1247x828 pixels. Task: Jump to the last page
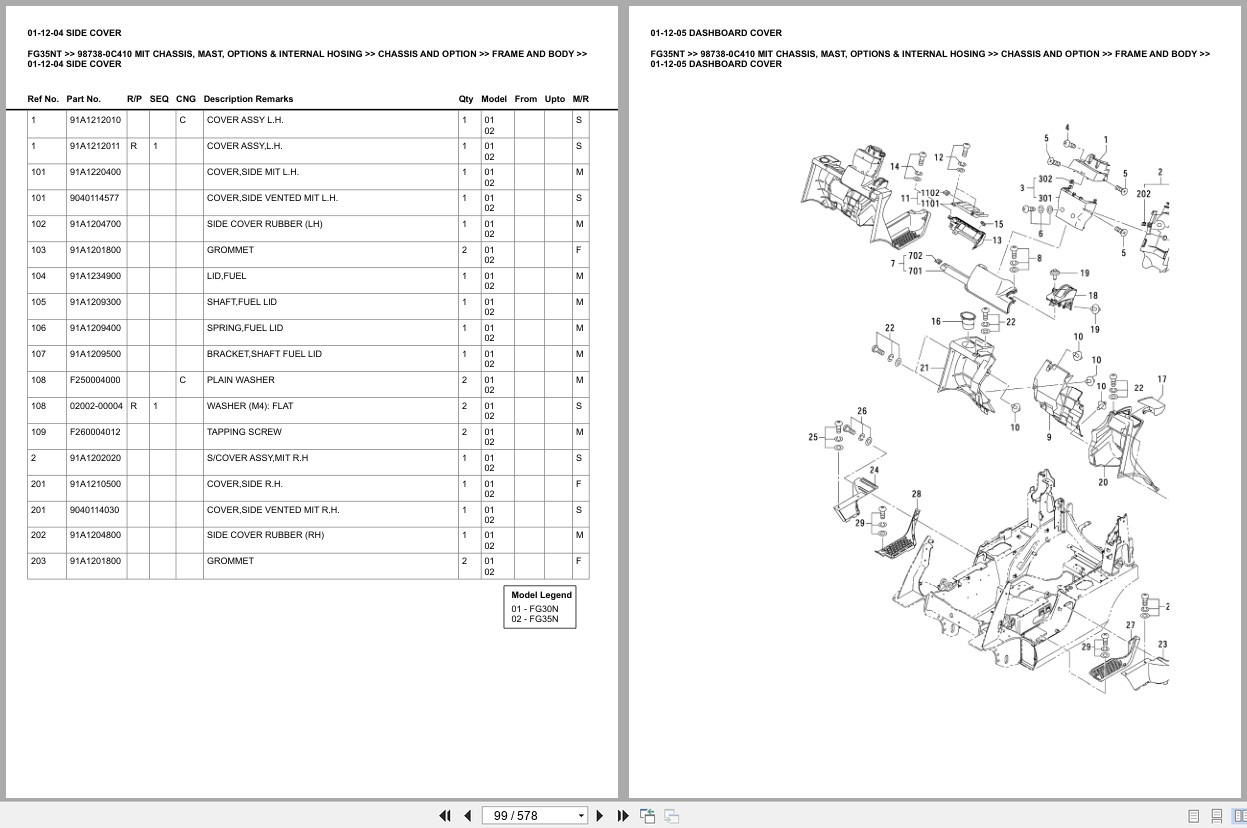(622, 815)
